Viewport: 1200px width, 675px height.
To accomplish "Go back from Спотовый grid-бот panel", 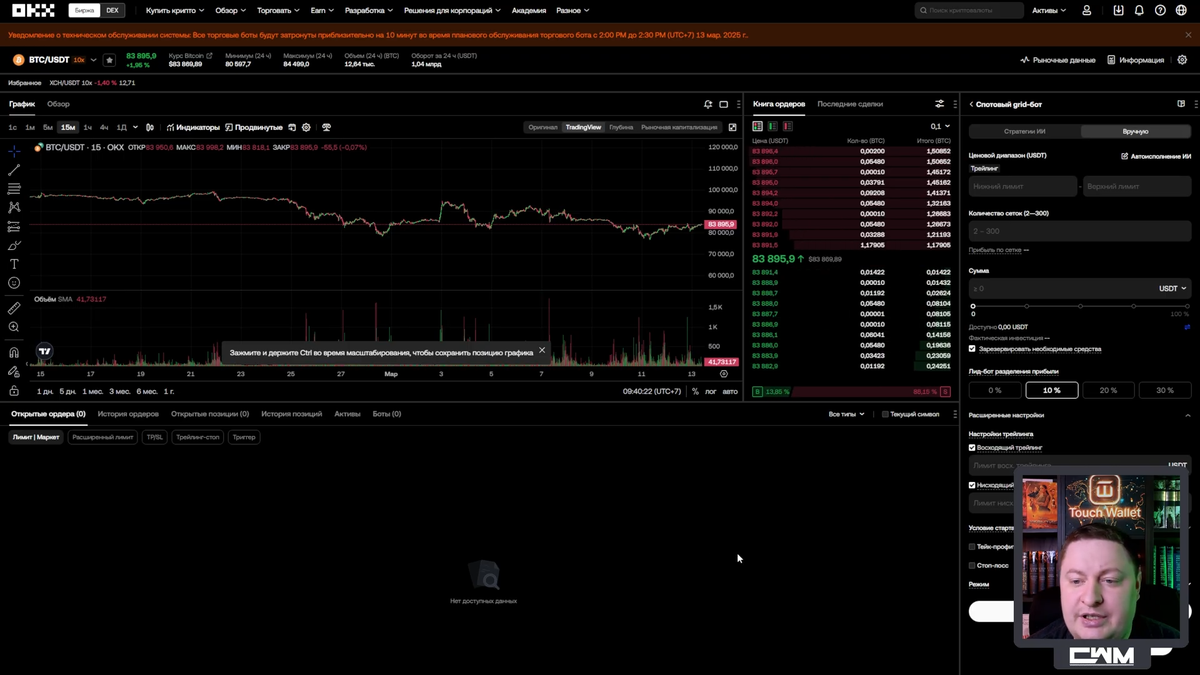I will click(971, 104).
